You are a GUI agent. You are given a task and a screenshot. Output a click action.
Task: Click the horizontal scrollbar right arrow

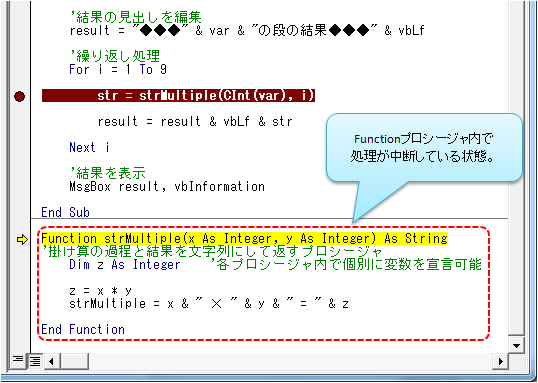500,361
